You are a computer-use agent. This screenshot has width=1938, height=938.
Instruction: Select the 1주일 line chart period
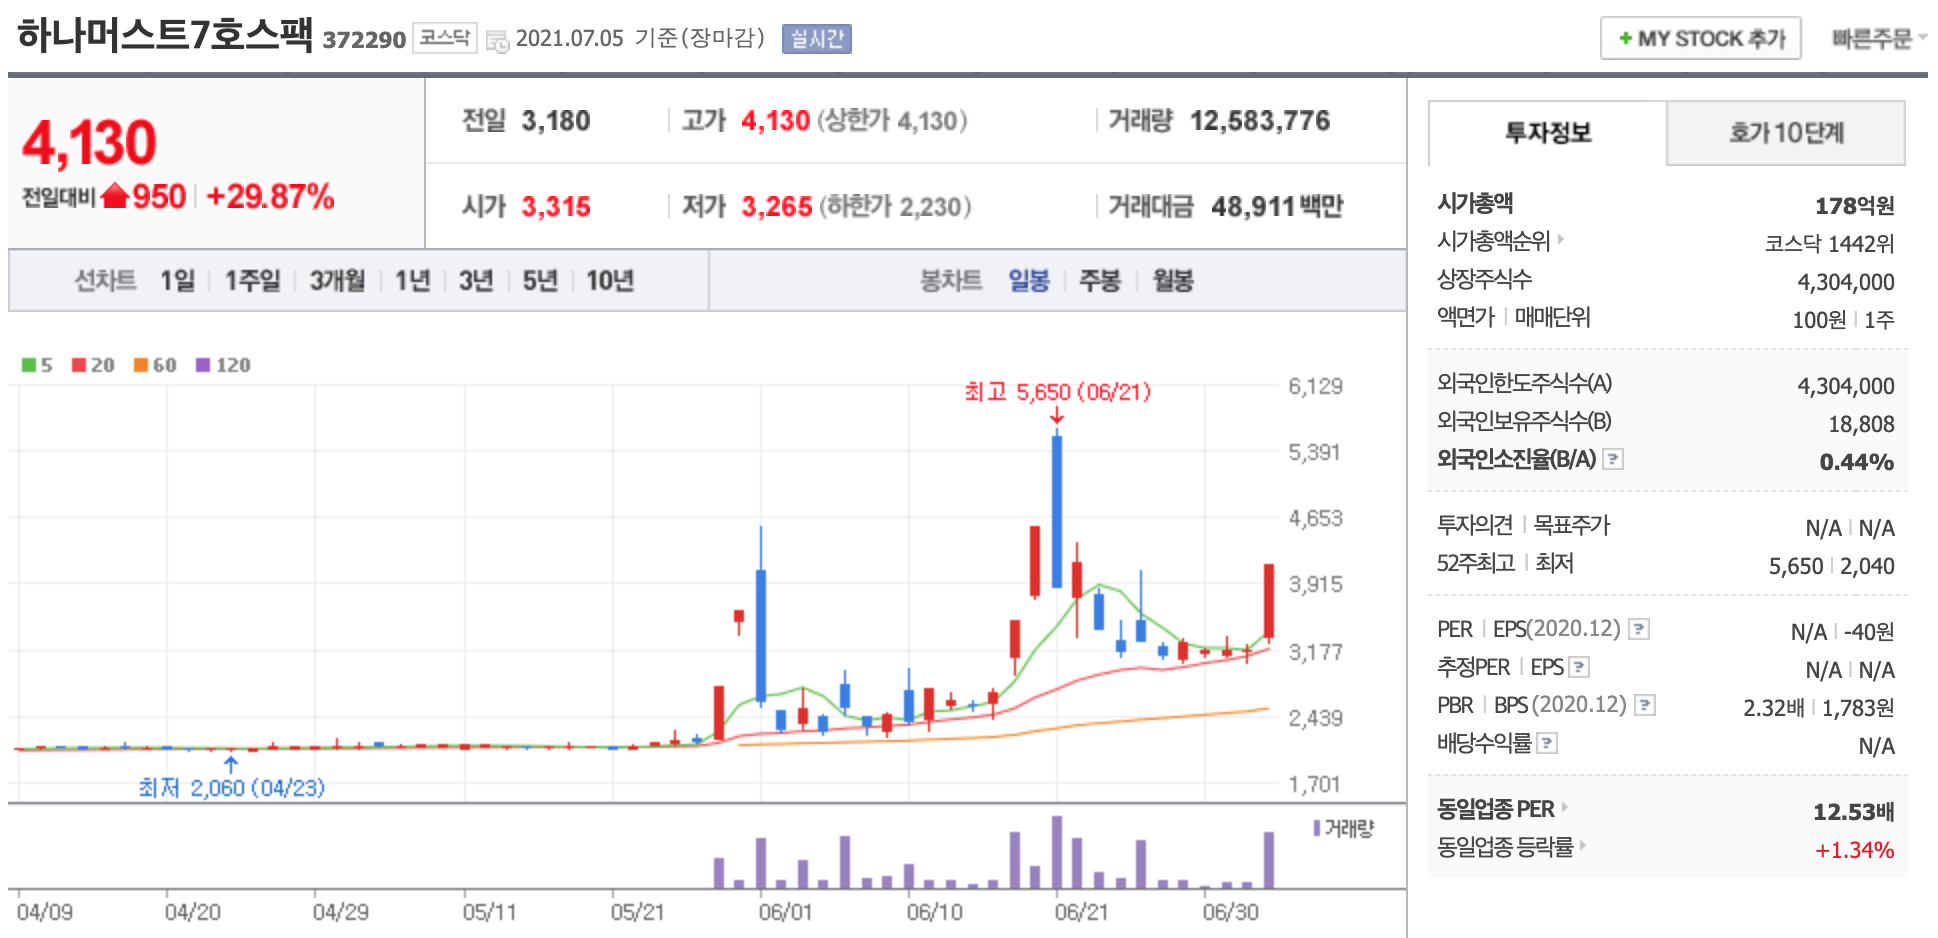(252, 281)
